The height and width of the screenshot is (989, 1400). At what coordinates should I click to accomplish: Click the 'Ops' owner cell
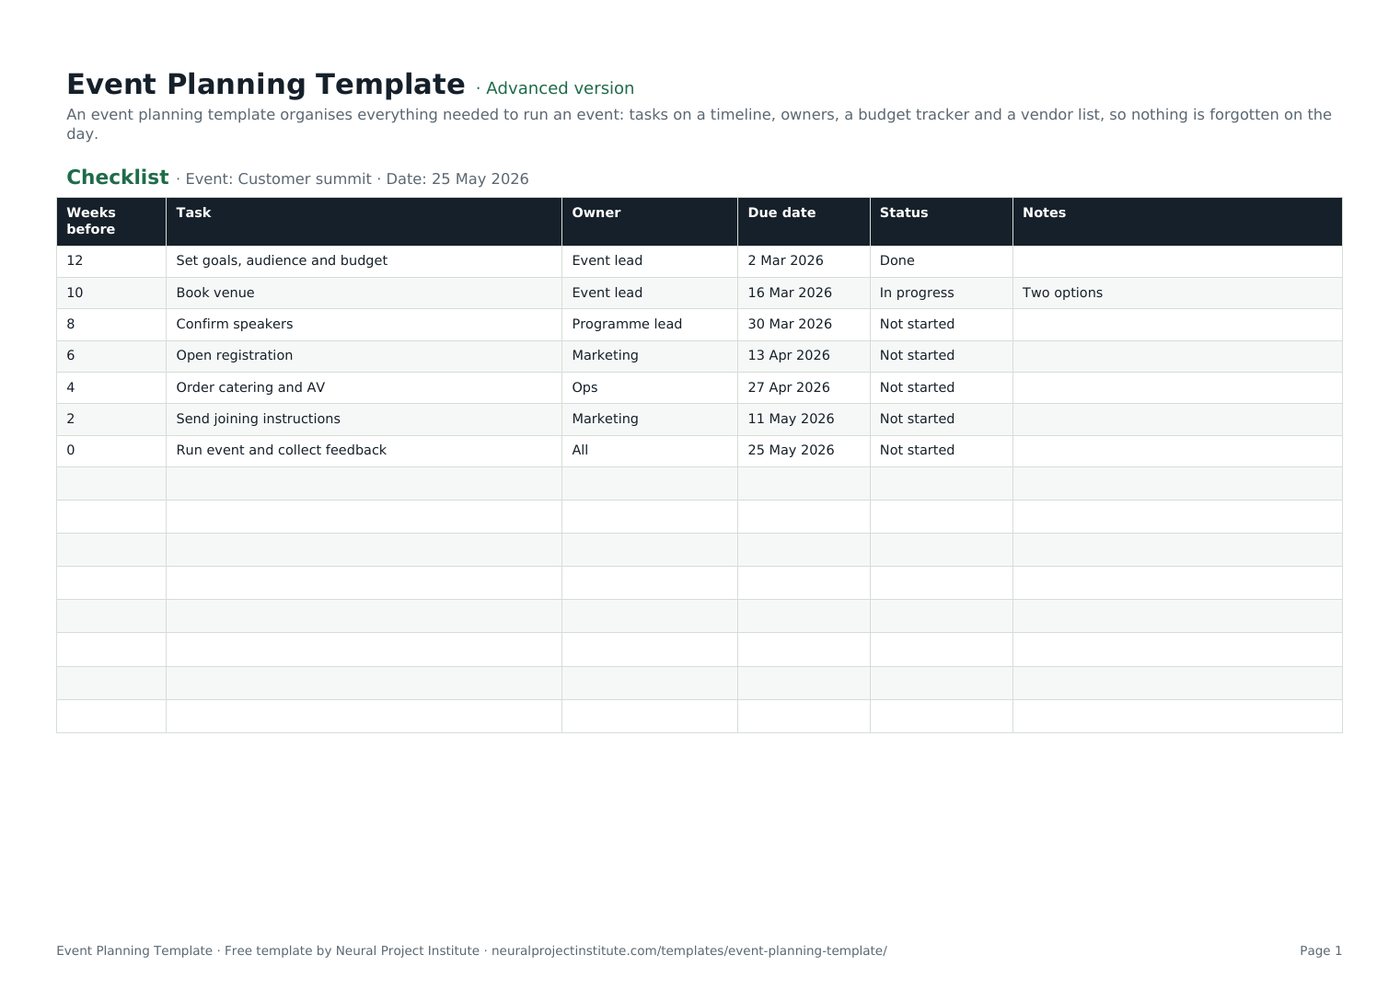click(x=650, y=388)
